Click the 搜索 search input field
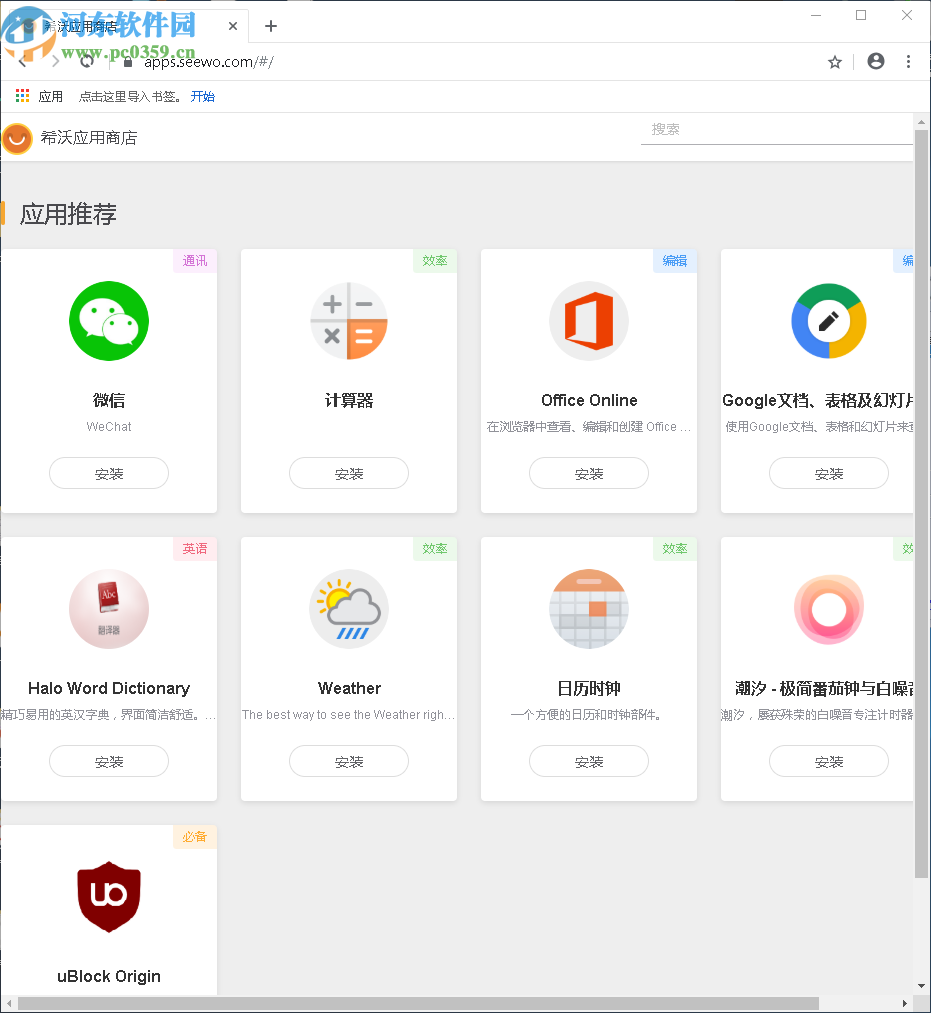Screen dimensions: 931x1013 (777, 130)
